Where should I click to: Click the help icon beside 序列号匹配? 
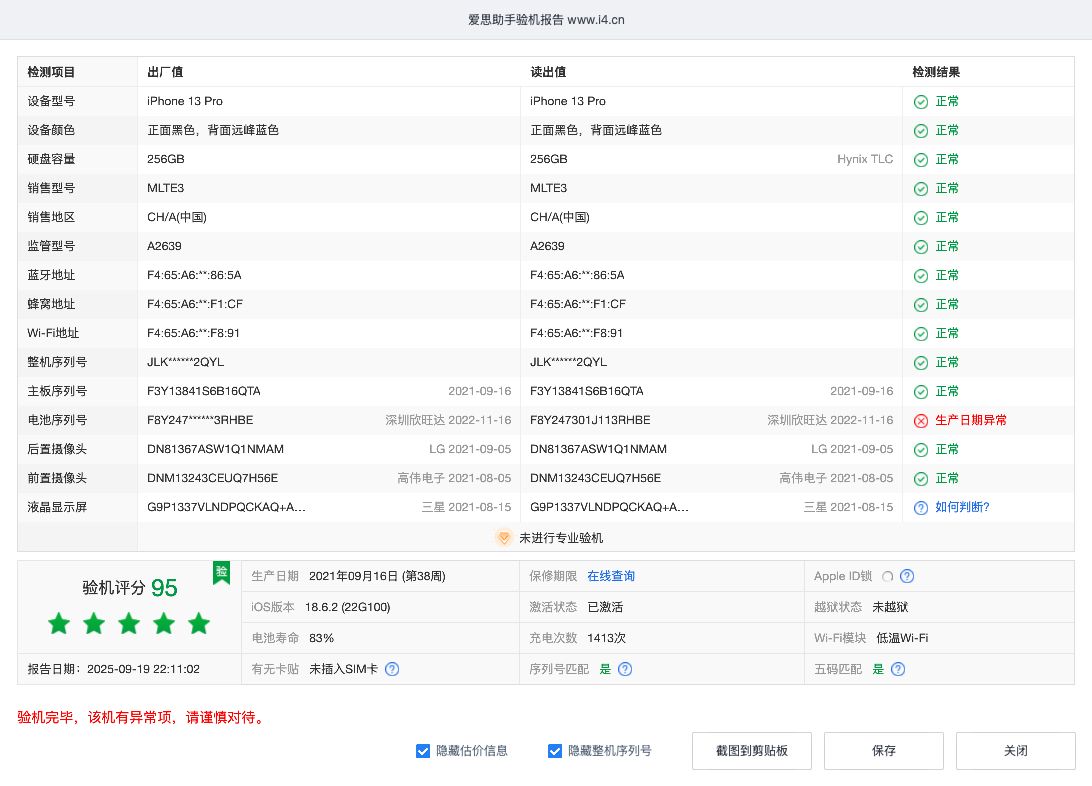[625, 669]
